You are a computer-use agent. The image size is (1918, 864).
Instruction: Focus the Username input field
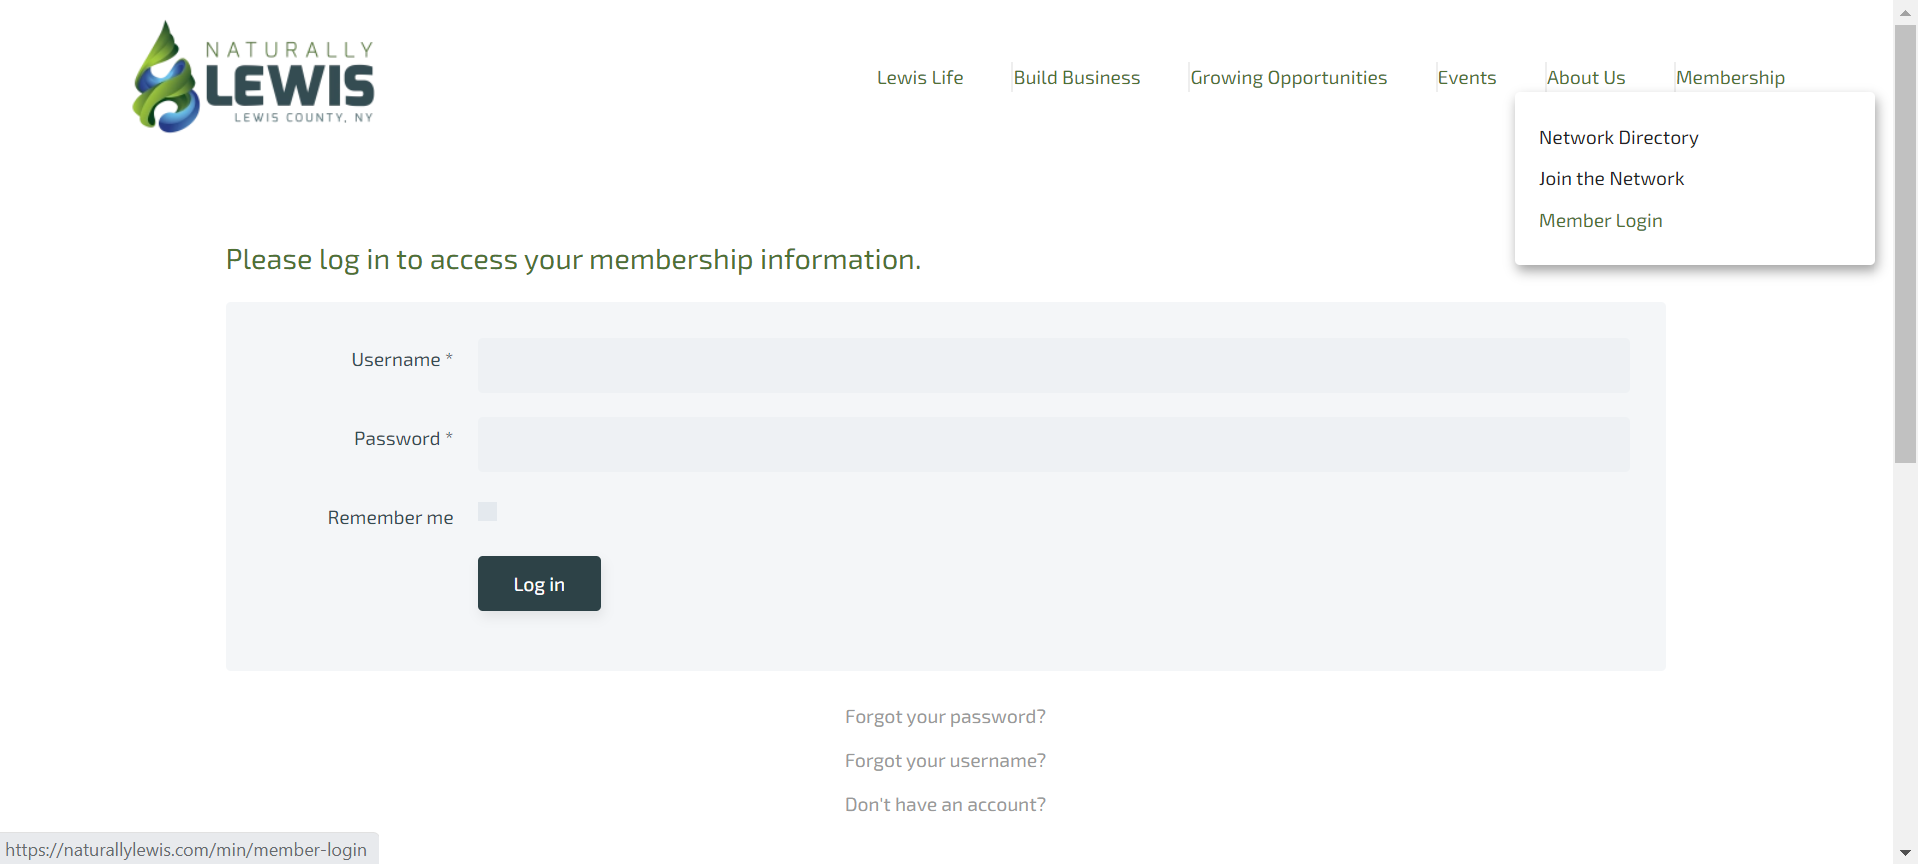(1053, 365)
